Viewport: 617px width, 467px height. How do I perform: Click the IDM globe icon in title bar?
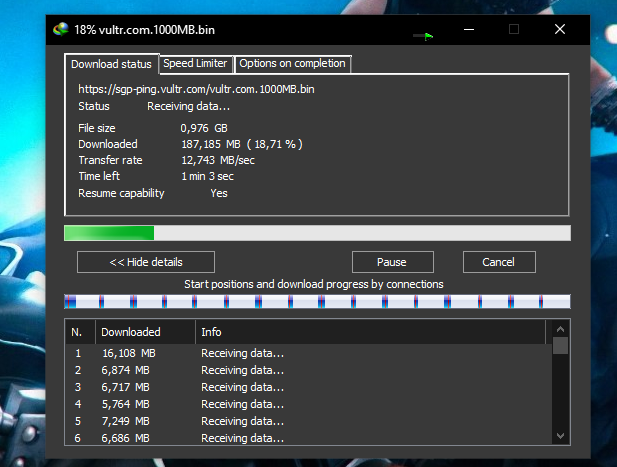click(61, 30)
